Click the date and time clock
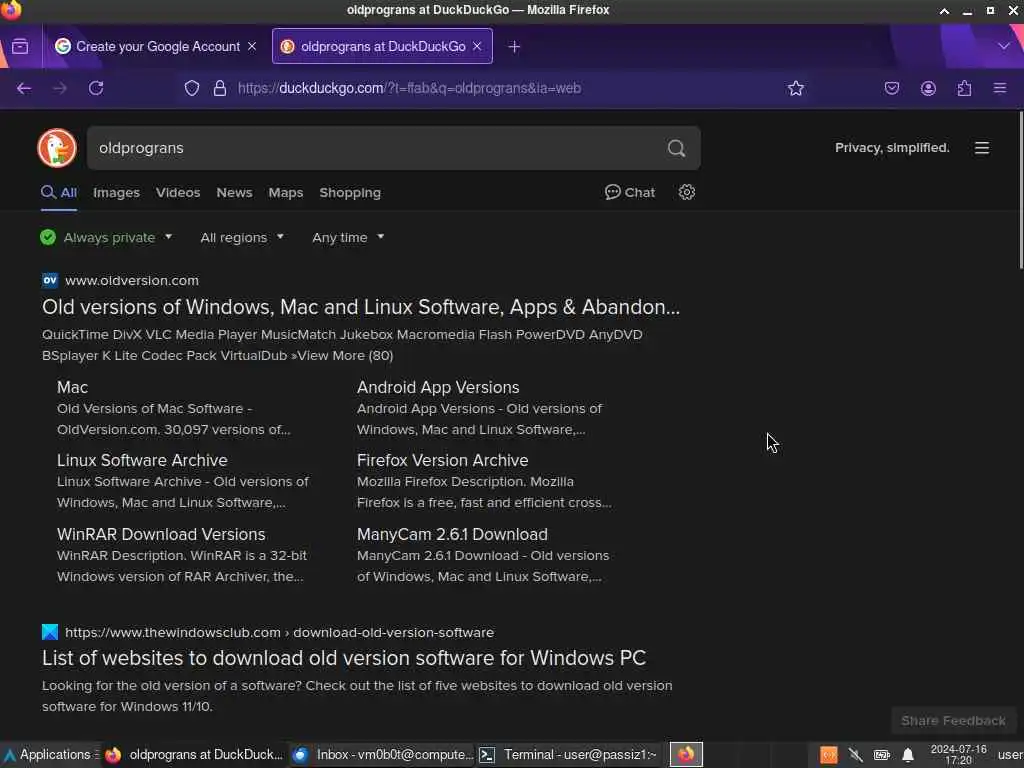This screenshot has height=768, width=1024. pyautogui.click(x=958, y=755)
